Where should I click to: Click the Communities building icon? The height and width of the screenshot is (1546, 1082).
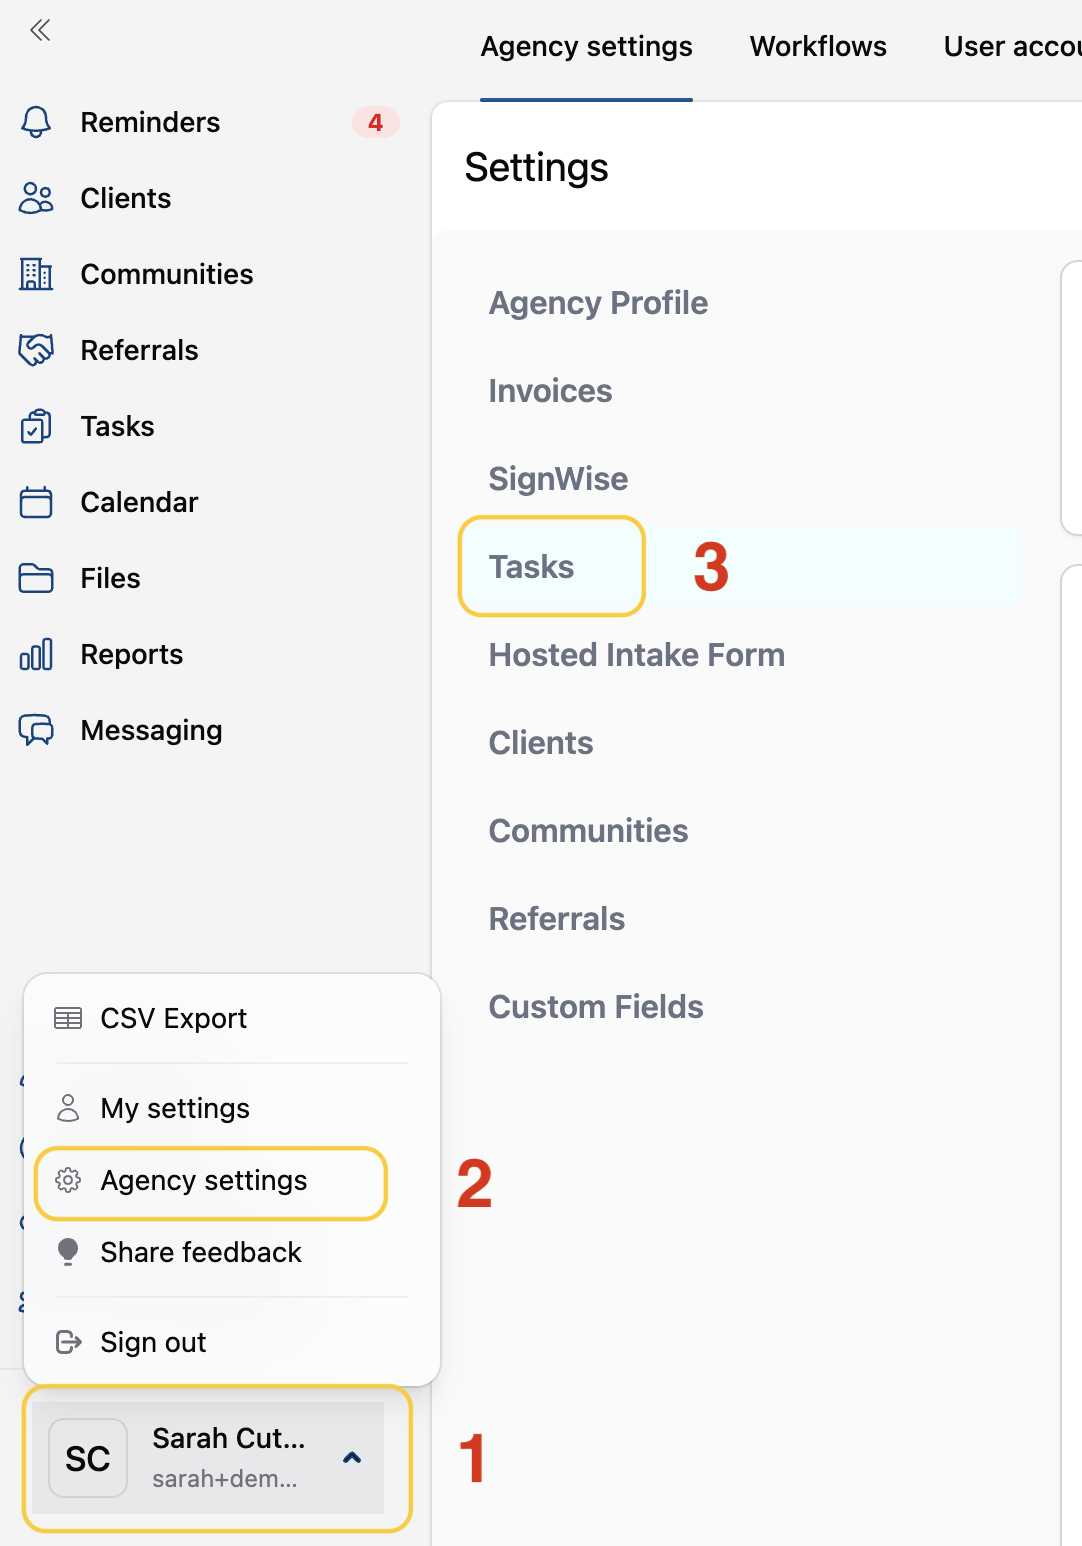click(36, 274)
